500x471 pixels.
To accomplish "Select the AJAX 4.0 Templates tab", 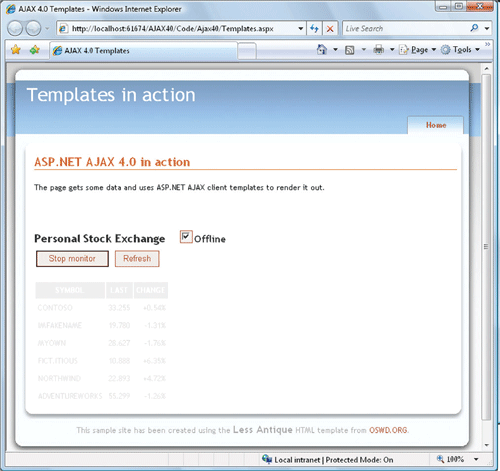I will click(143, 51).
